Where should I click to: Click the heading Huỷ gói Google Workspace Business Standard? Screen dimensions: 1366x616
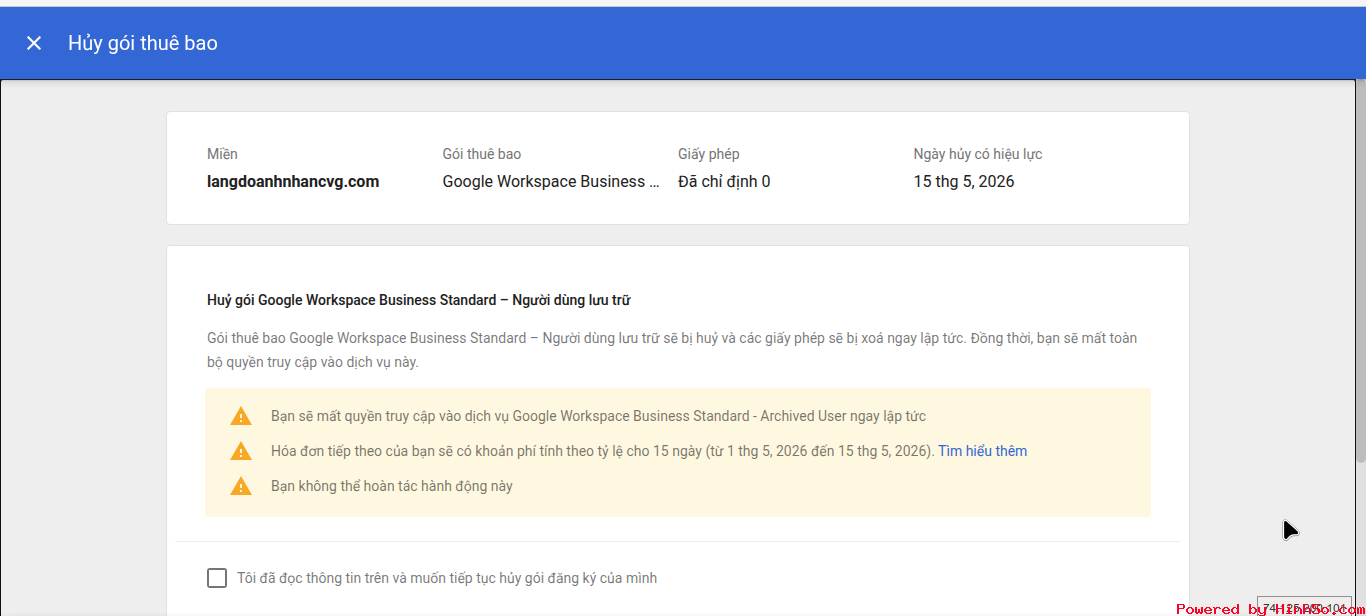tap(418, 300)
